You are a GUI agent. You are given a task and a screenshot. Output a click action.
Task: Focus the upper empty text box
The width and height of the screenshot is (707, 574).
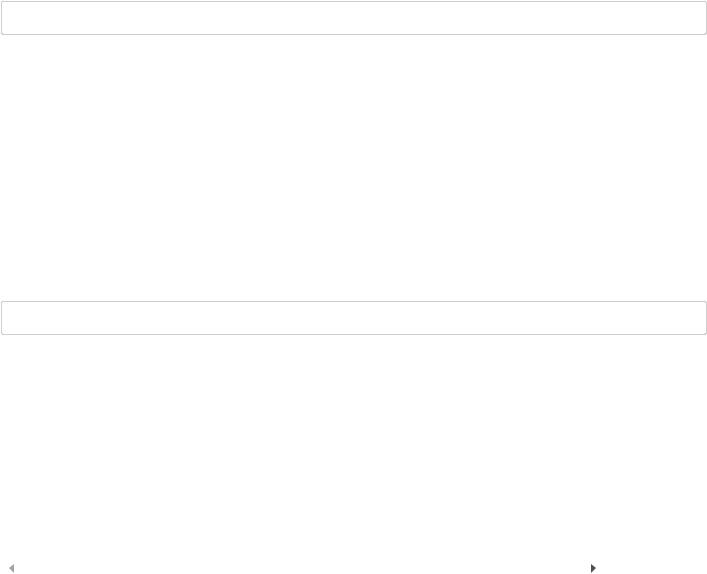pyautogui.click(x=354, y=18)
